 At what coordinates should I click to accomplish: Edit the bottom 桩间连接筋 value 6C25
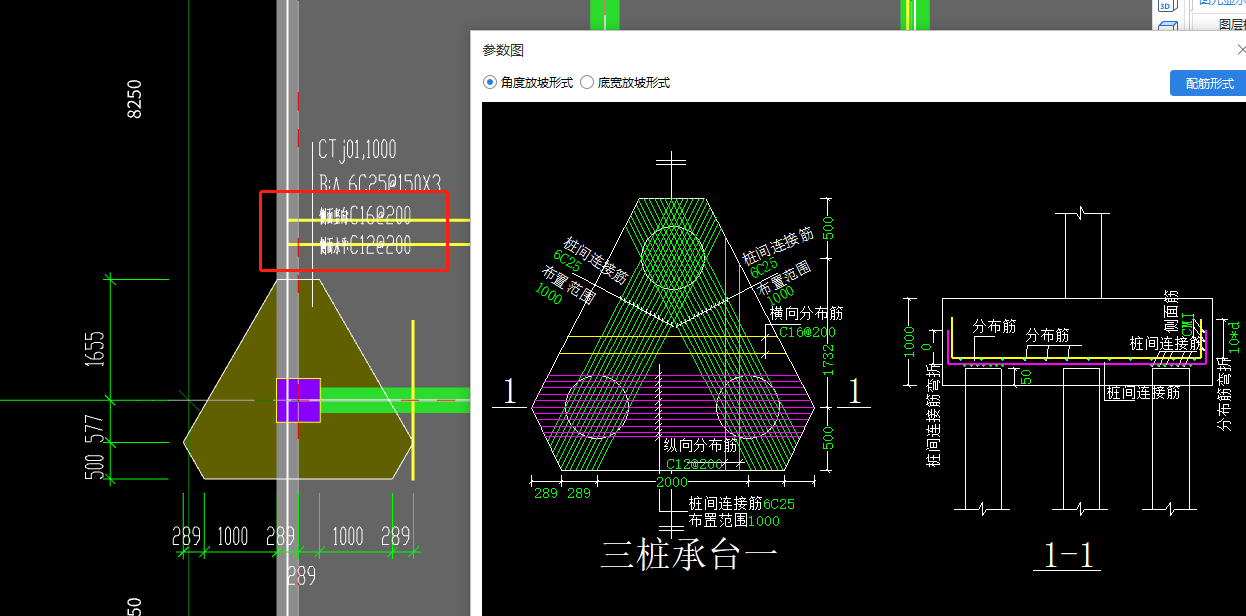[779, 504]
